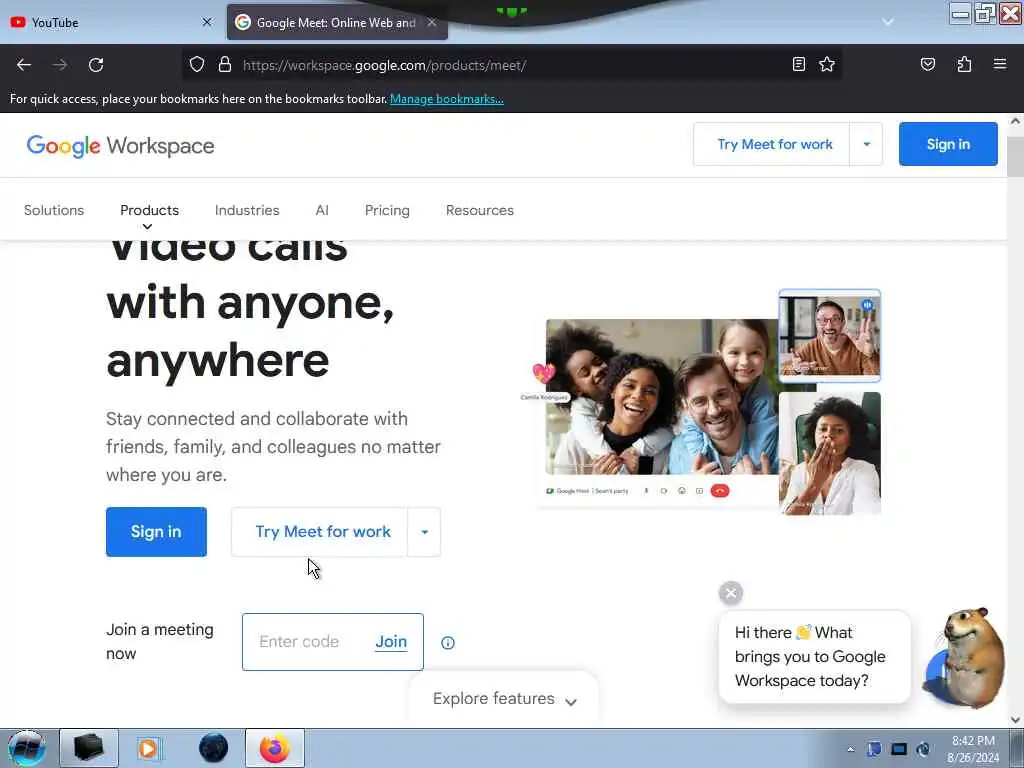Click the flag action center tray icon
The image size is (1024, 768).
(874, 750)
